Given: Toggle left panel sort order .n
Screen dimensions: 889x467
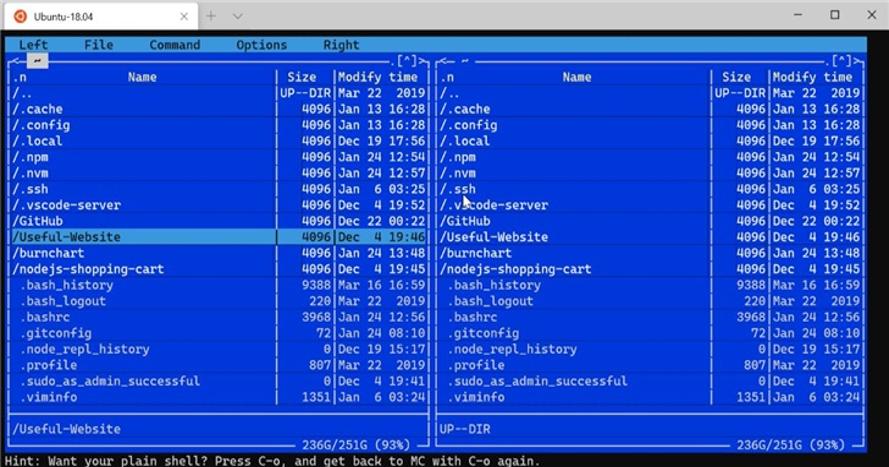Looking at the screenshot, I should pos(20,77).
